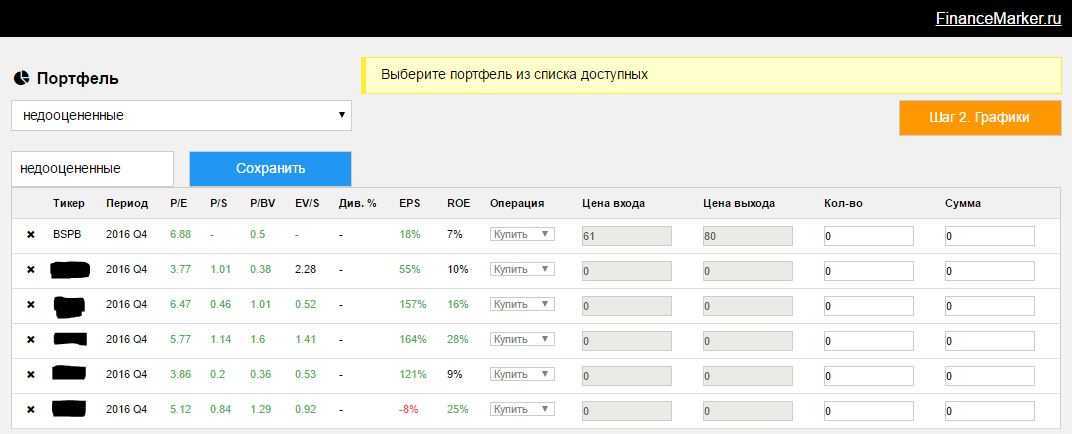Click the EV/S column header
The width and height of the screenshot is (1072, 434).
coord(307,204)
